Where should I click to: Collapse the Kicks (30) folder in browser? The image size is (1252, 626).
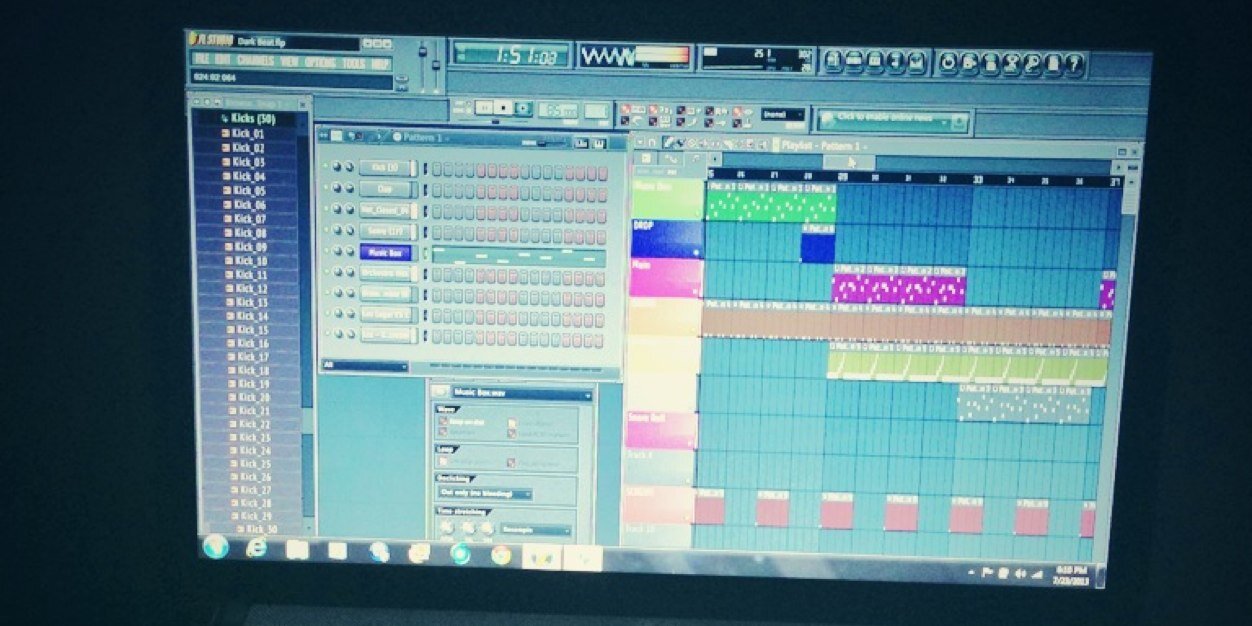(x=248, y=118)
